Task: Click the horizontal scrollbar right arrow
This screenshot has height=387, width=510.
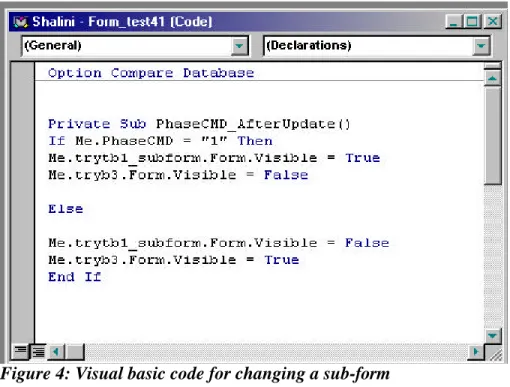Action: tap(475, 352)
